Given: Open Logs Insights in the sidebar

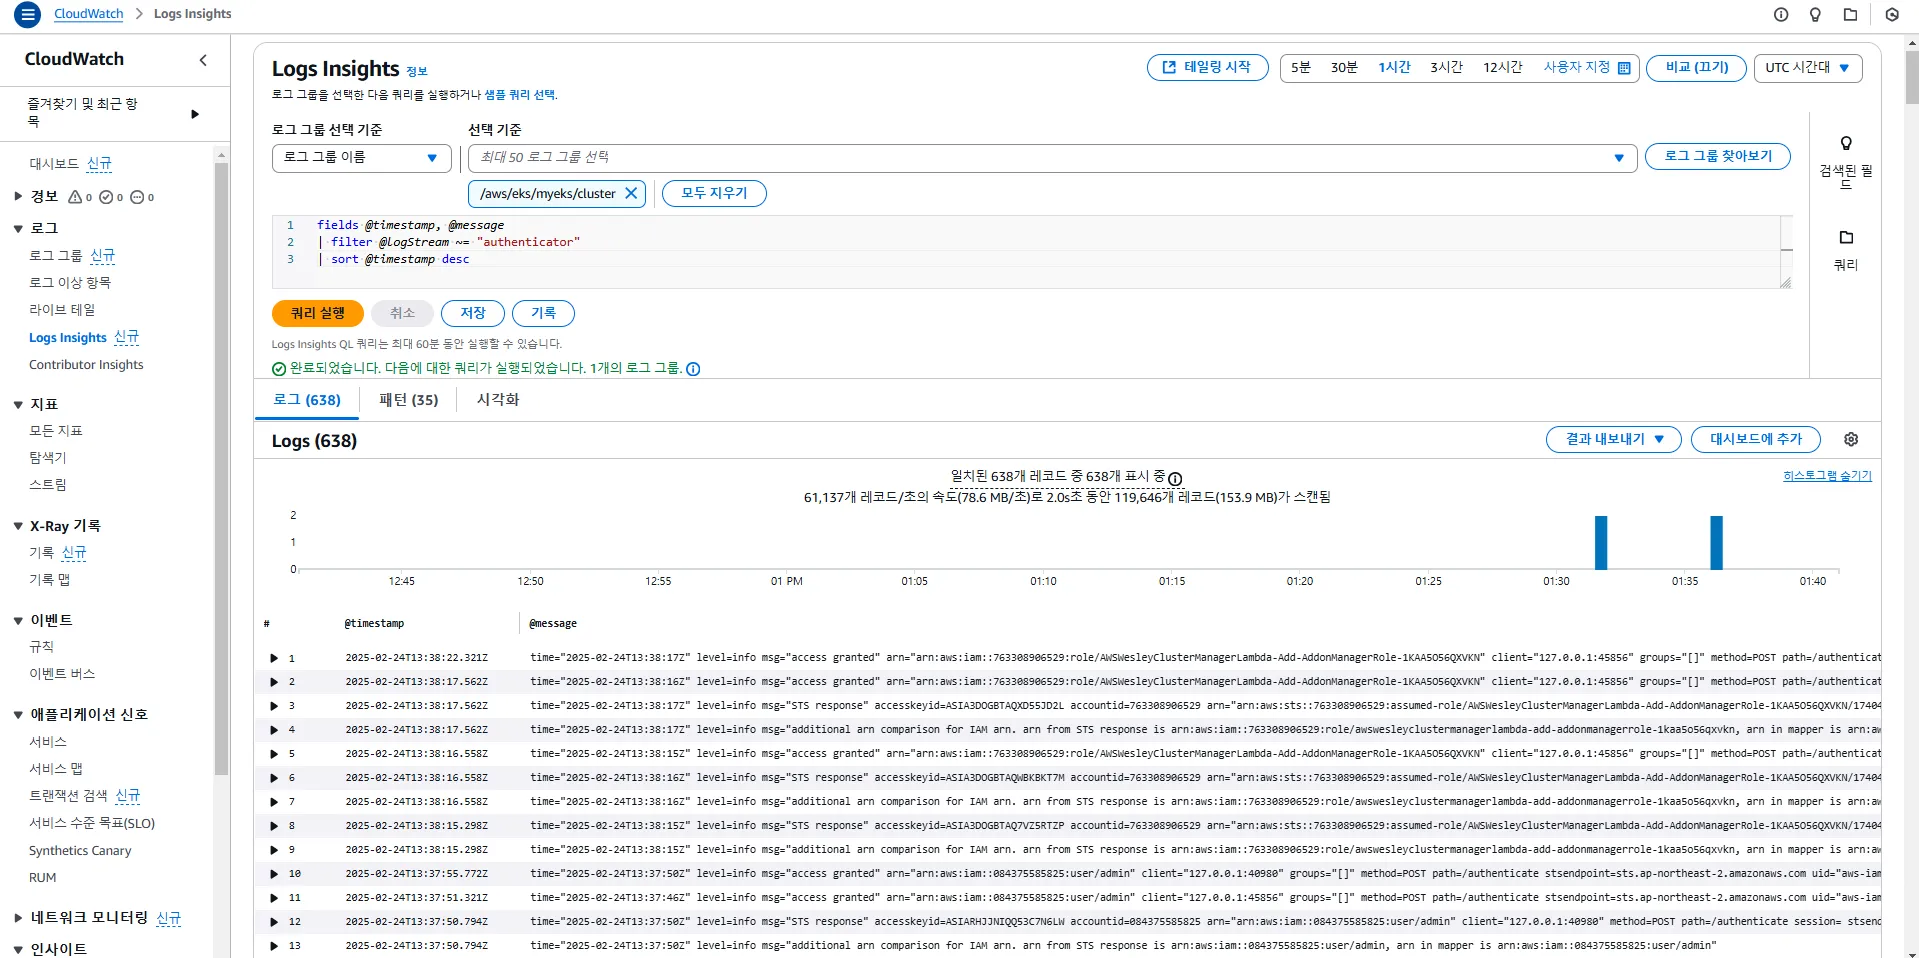Looking at the screenshot, I should pyautogui.click(x=68, y=338).
